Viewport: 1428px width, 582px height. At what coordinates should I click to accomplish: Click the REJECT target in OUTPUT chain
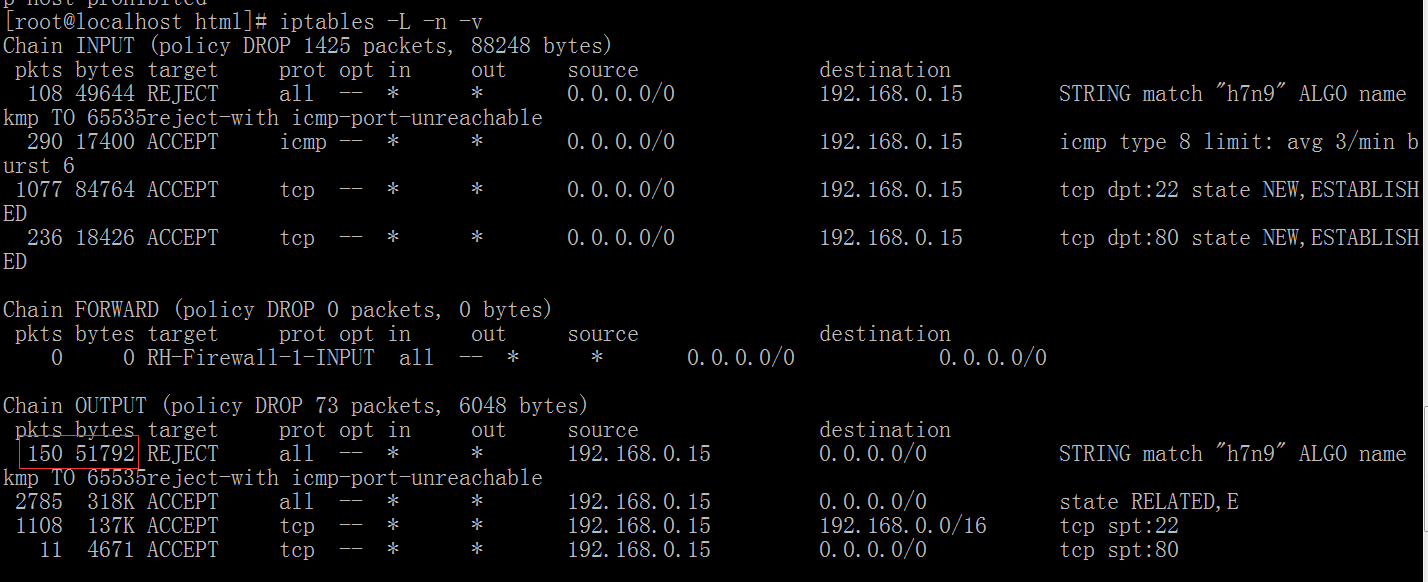[x=183, y=454]
